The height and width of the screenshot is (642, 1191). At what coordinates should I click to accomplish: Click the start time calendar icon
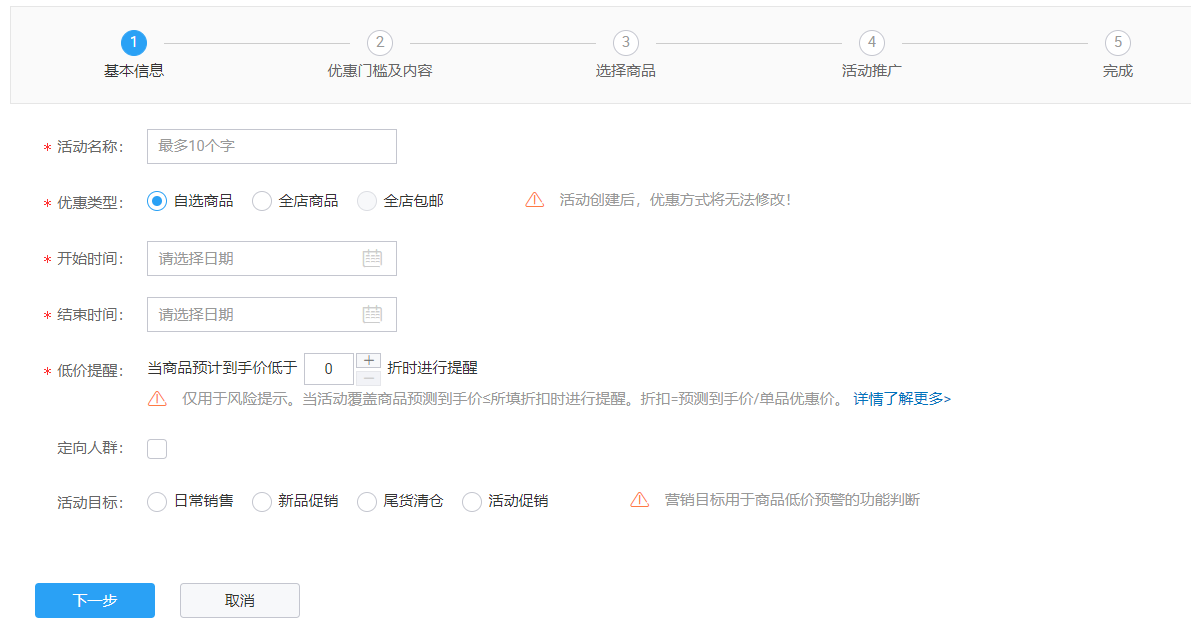[x=372, y=258]
